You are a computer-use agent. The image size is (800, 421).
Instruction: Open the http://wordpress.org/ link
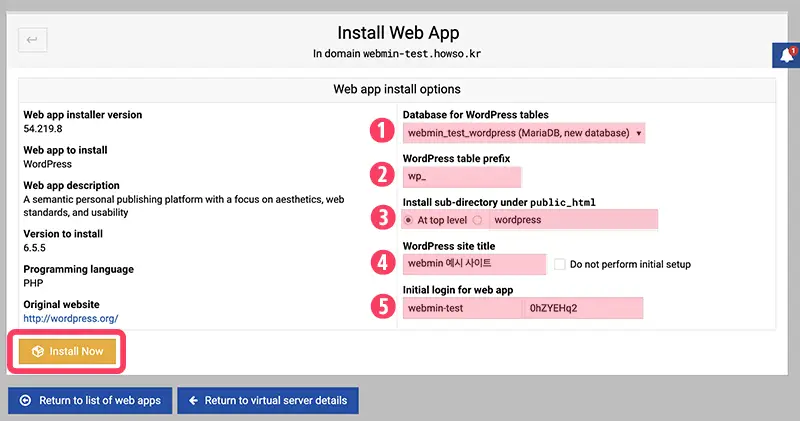pyautogui.click(x=70, y=318)
